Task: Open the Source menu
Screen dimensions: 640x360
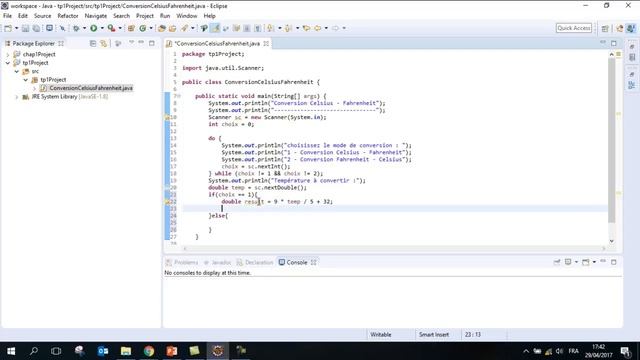Action: [x=42, y=16]
